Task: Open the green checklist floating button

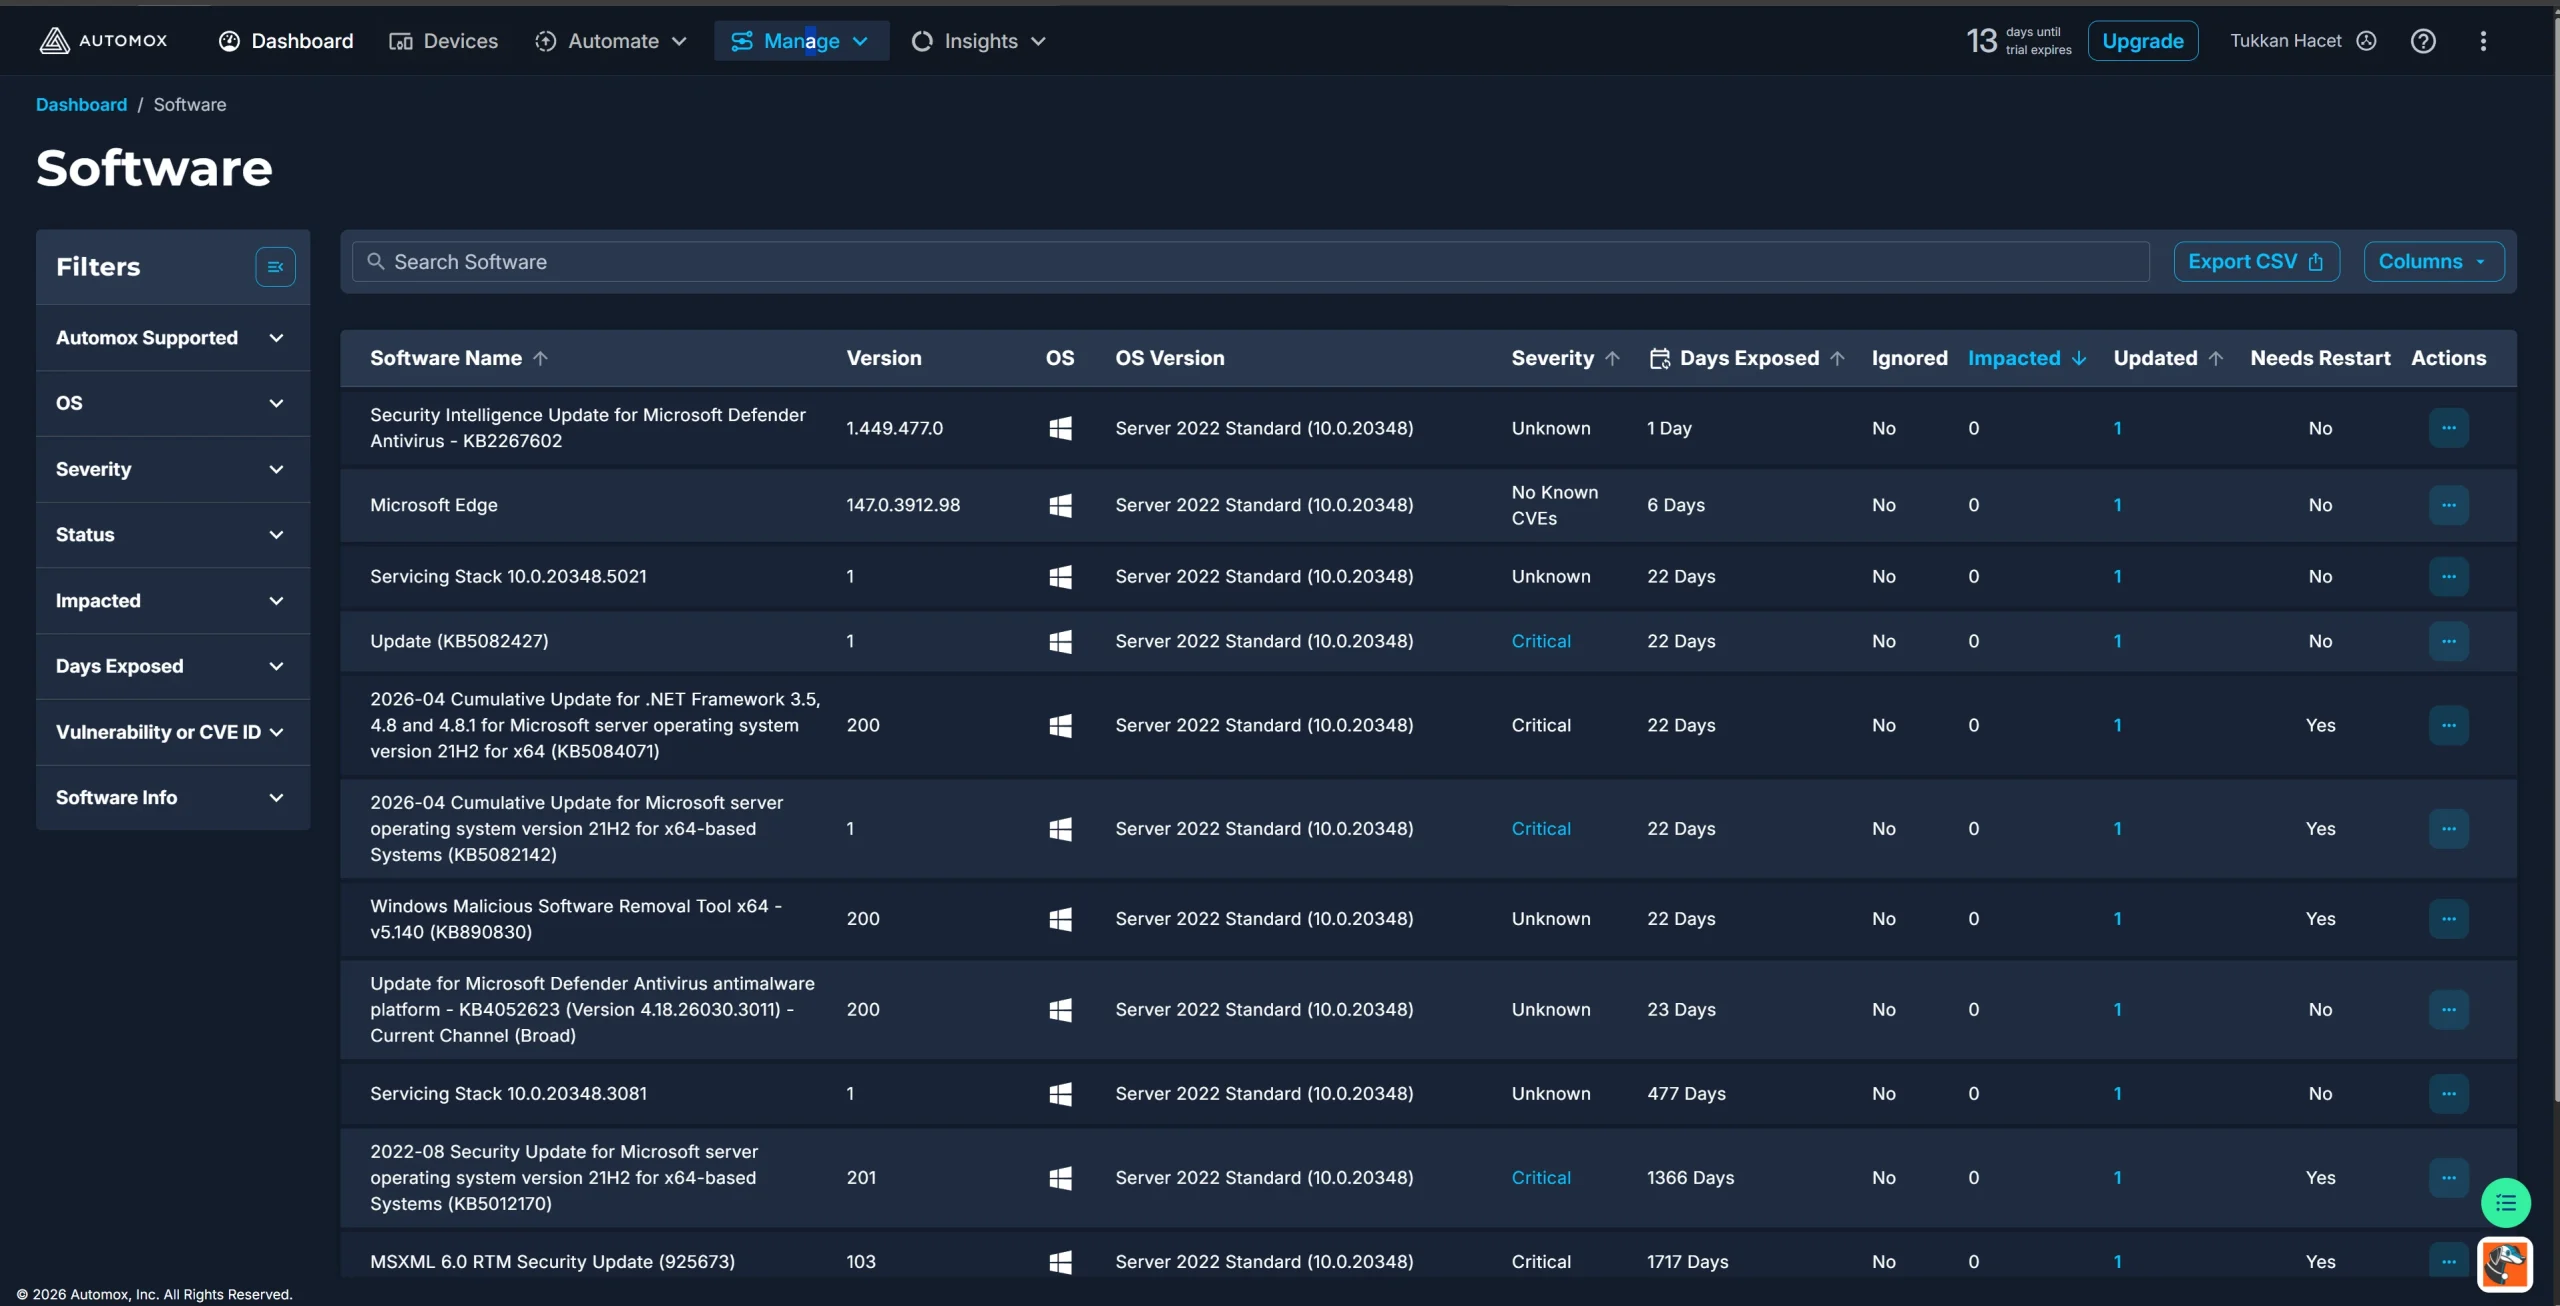Action: click(2505, 1202)
